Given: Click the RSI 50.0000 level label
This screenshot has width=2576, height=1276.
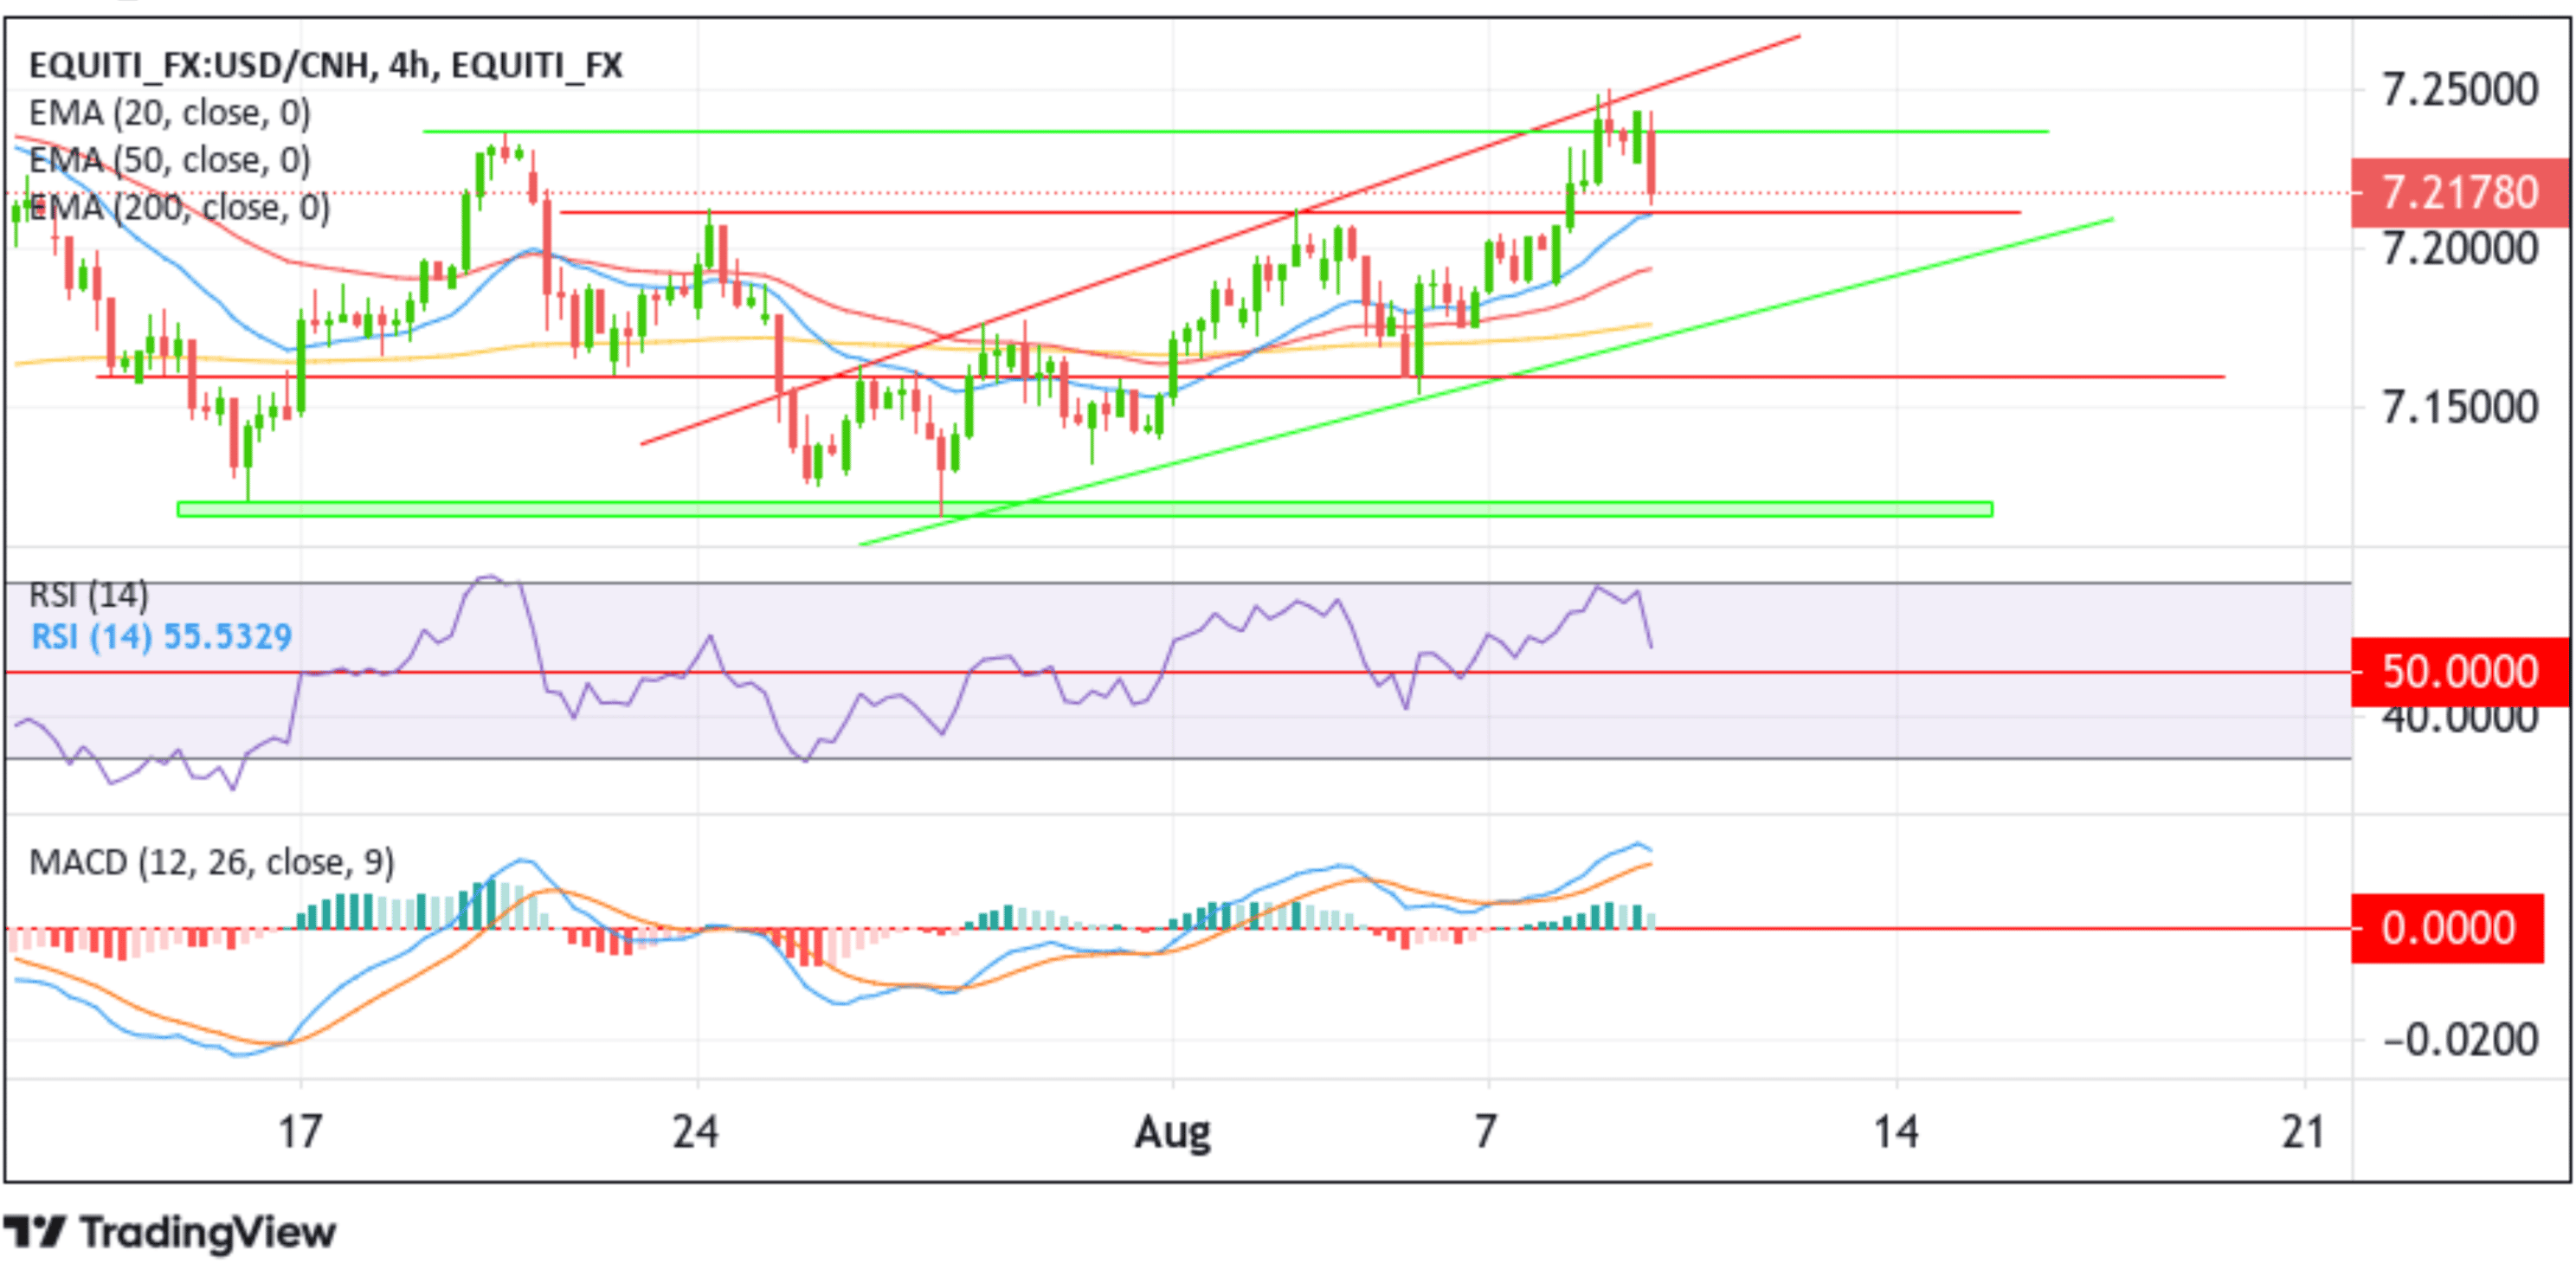Looking at the screenshot, I should click(2459, 672).
